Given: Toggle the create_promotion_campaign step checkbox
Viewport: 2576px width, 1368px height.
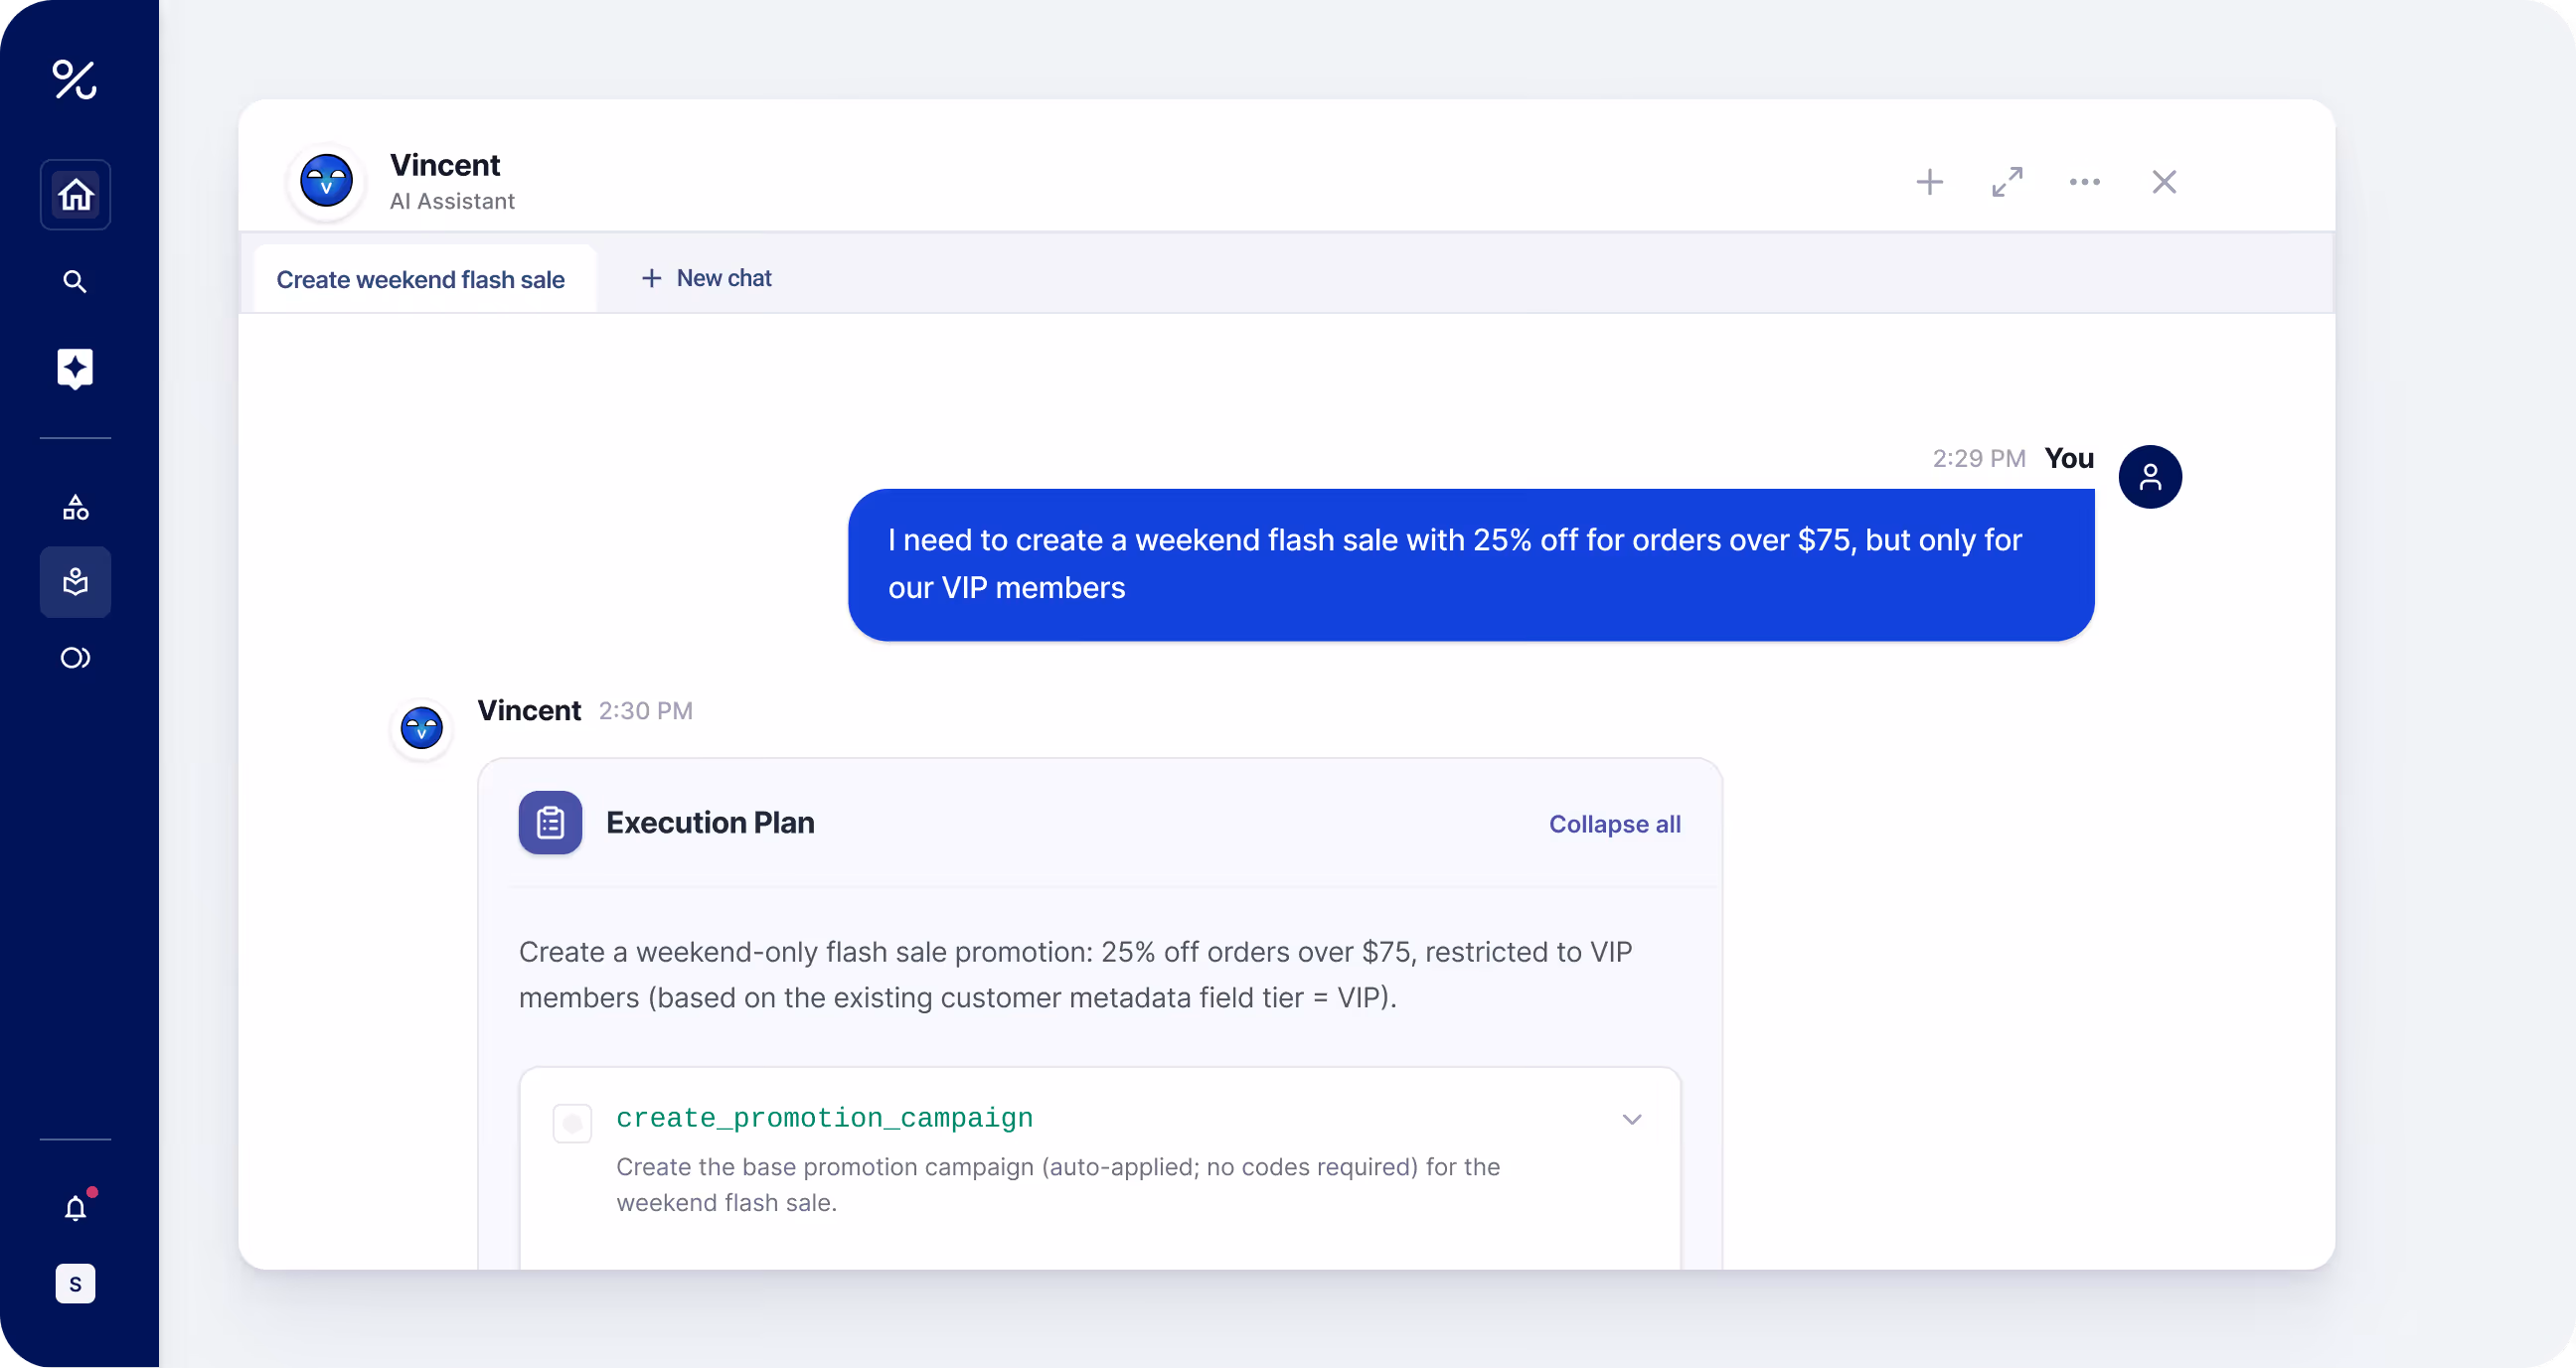Looking at the screenshot, I should (x=573, y=1122).
